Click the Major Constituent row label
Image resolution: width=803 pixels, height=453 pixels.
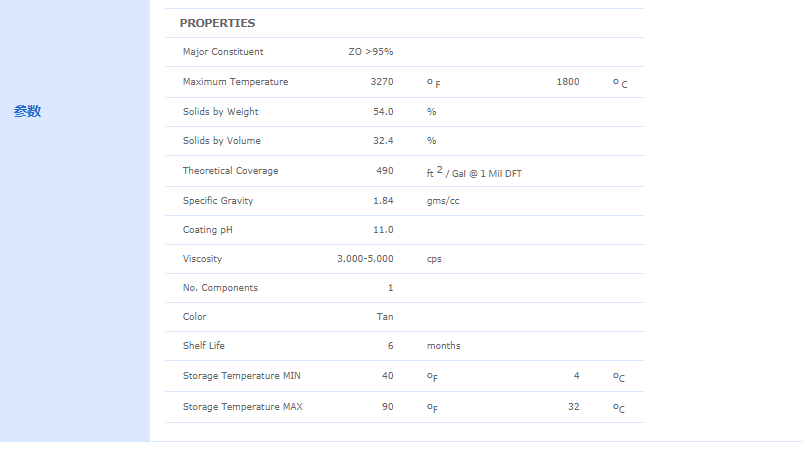point(223,52)
